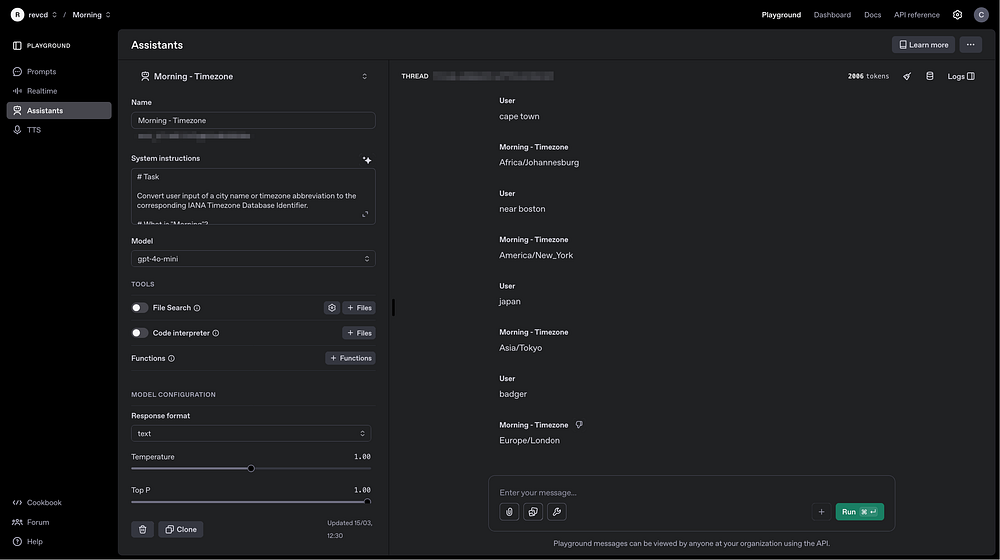Screen dimensions: 1000x560
Task: Open the revcd organization switcher
Action: coord(43,15)
